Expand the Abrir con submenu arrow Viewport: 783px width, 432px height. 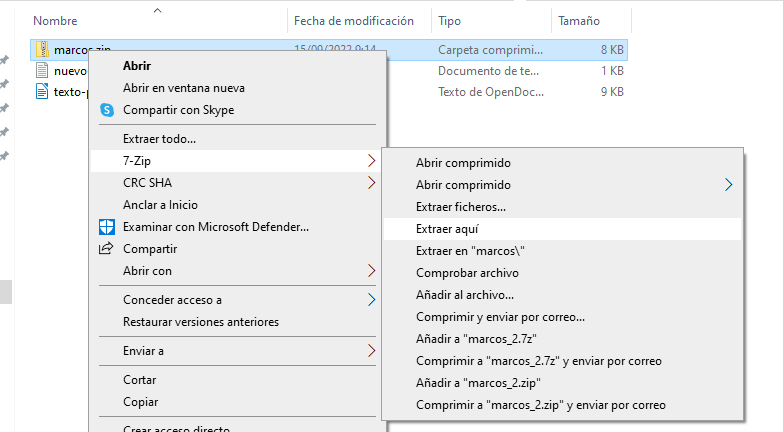(x=372, y=271)
